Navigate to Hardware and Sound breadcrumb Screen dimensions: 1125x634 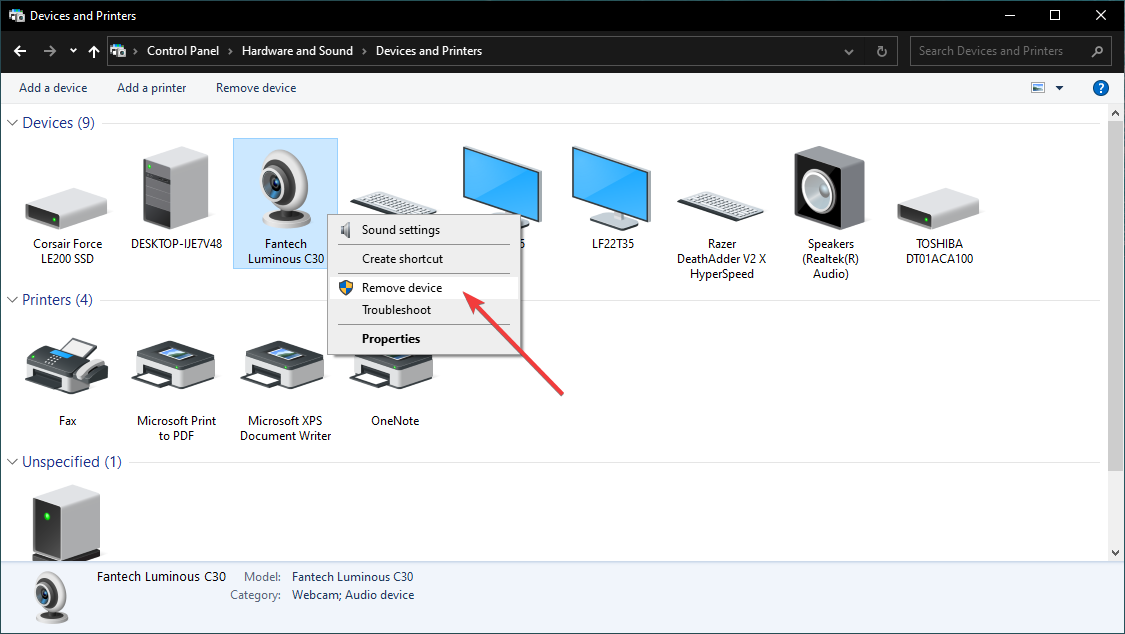coord(297,51)
